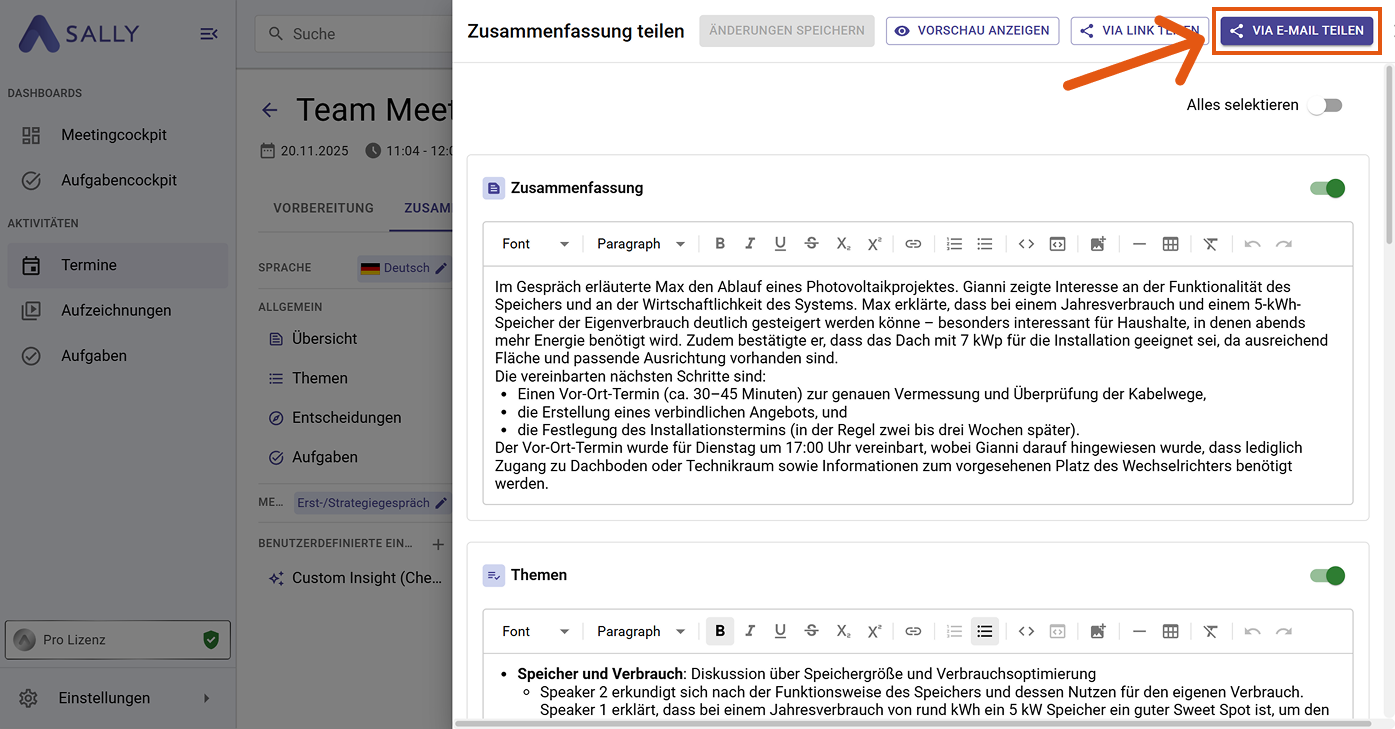
Task: Click Italic icon in Zusammenfassung editor toolbar
Action: point(750,244)
